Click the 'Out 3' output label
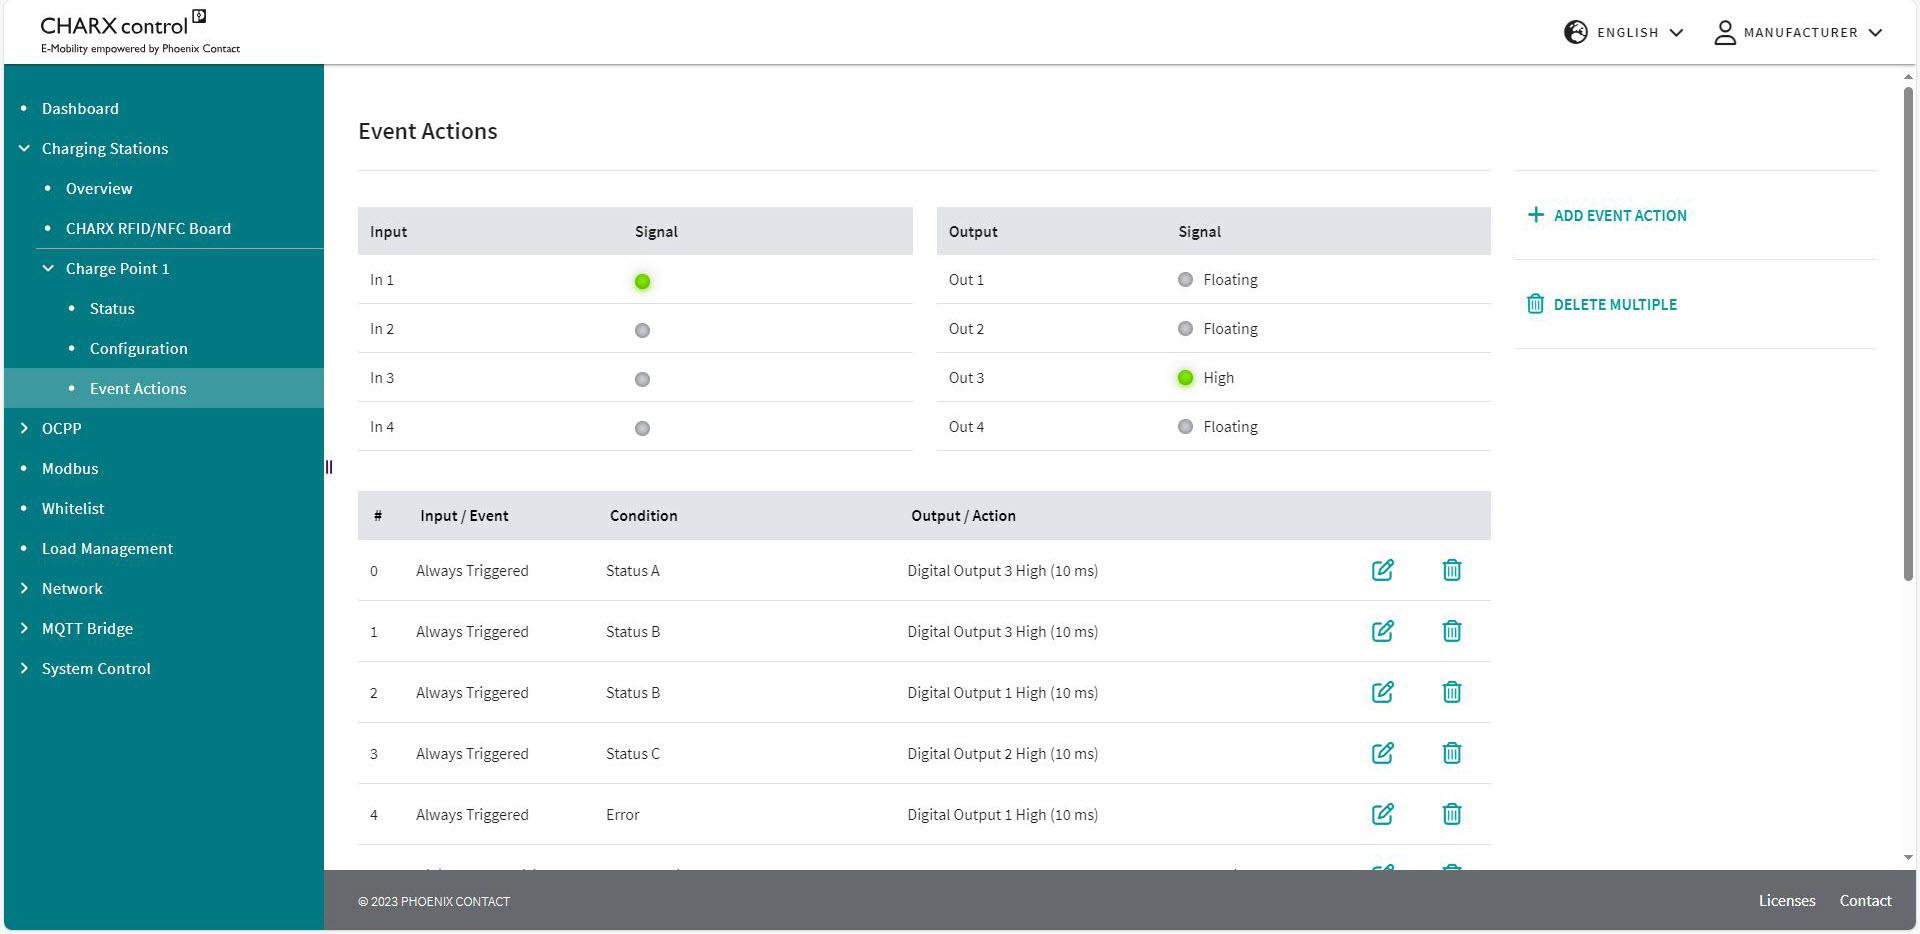Screen dimensions: 1920x934 (966, 378)
